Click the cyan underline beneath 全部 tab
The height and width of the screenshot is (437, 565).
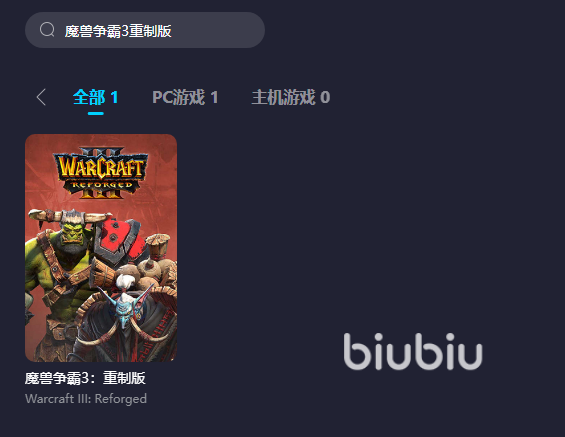click(95, 113)
